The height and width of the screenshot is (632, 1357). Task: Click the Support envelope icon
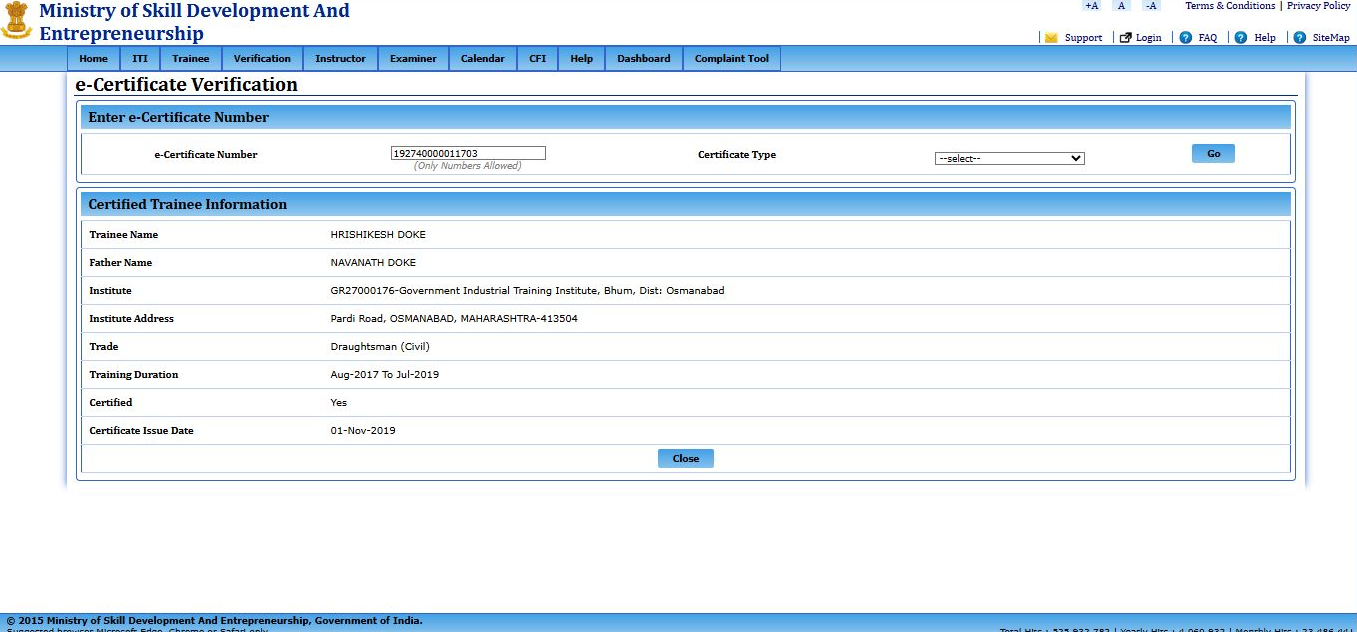point(1051,38)
